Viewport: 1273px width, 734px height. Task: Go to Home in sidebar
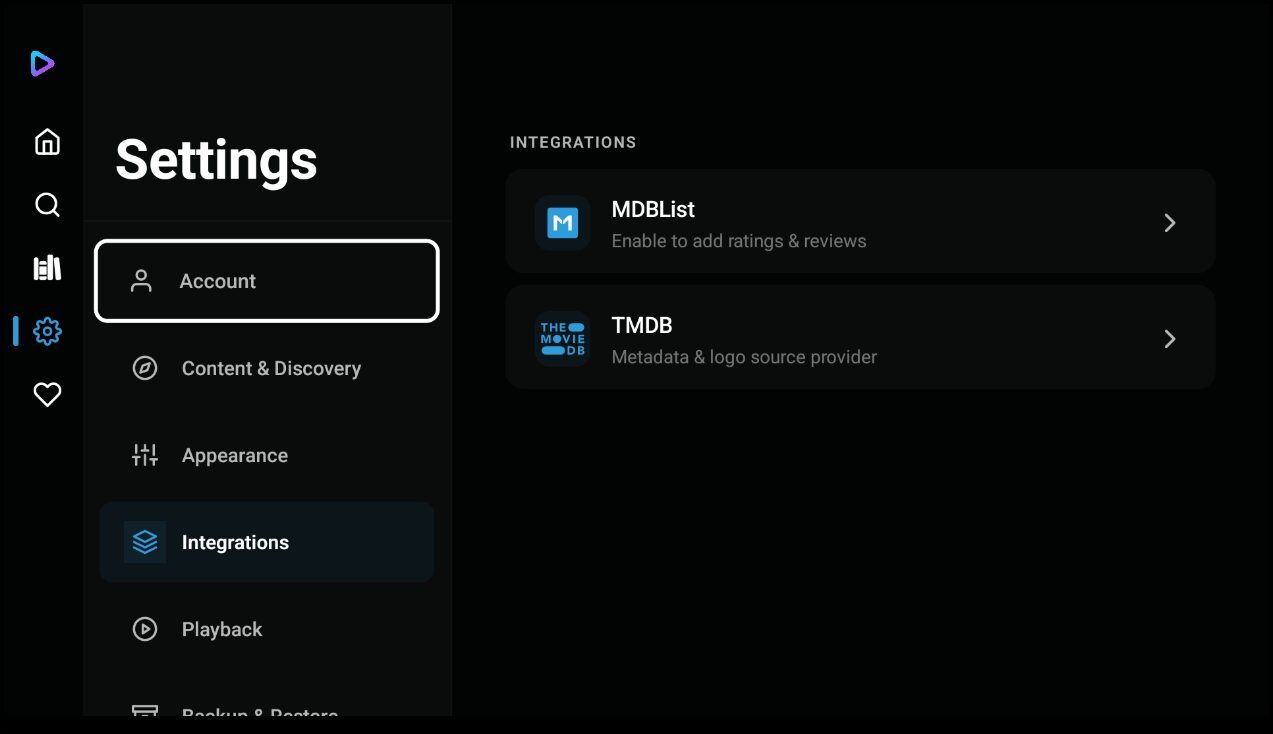47,142
